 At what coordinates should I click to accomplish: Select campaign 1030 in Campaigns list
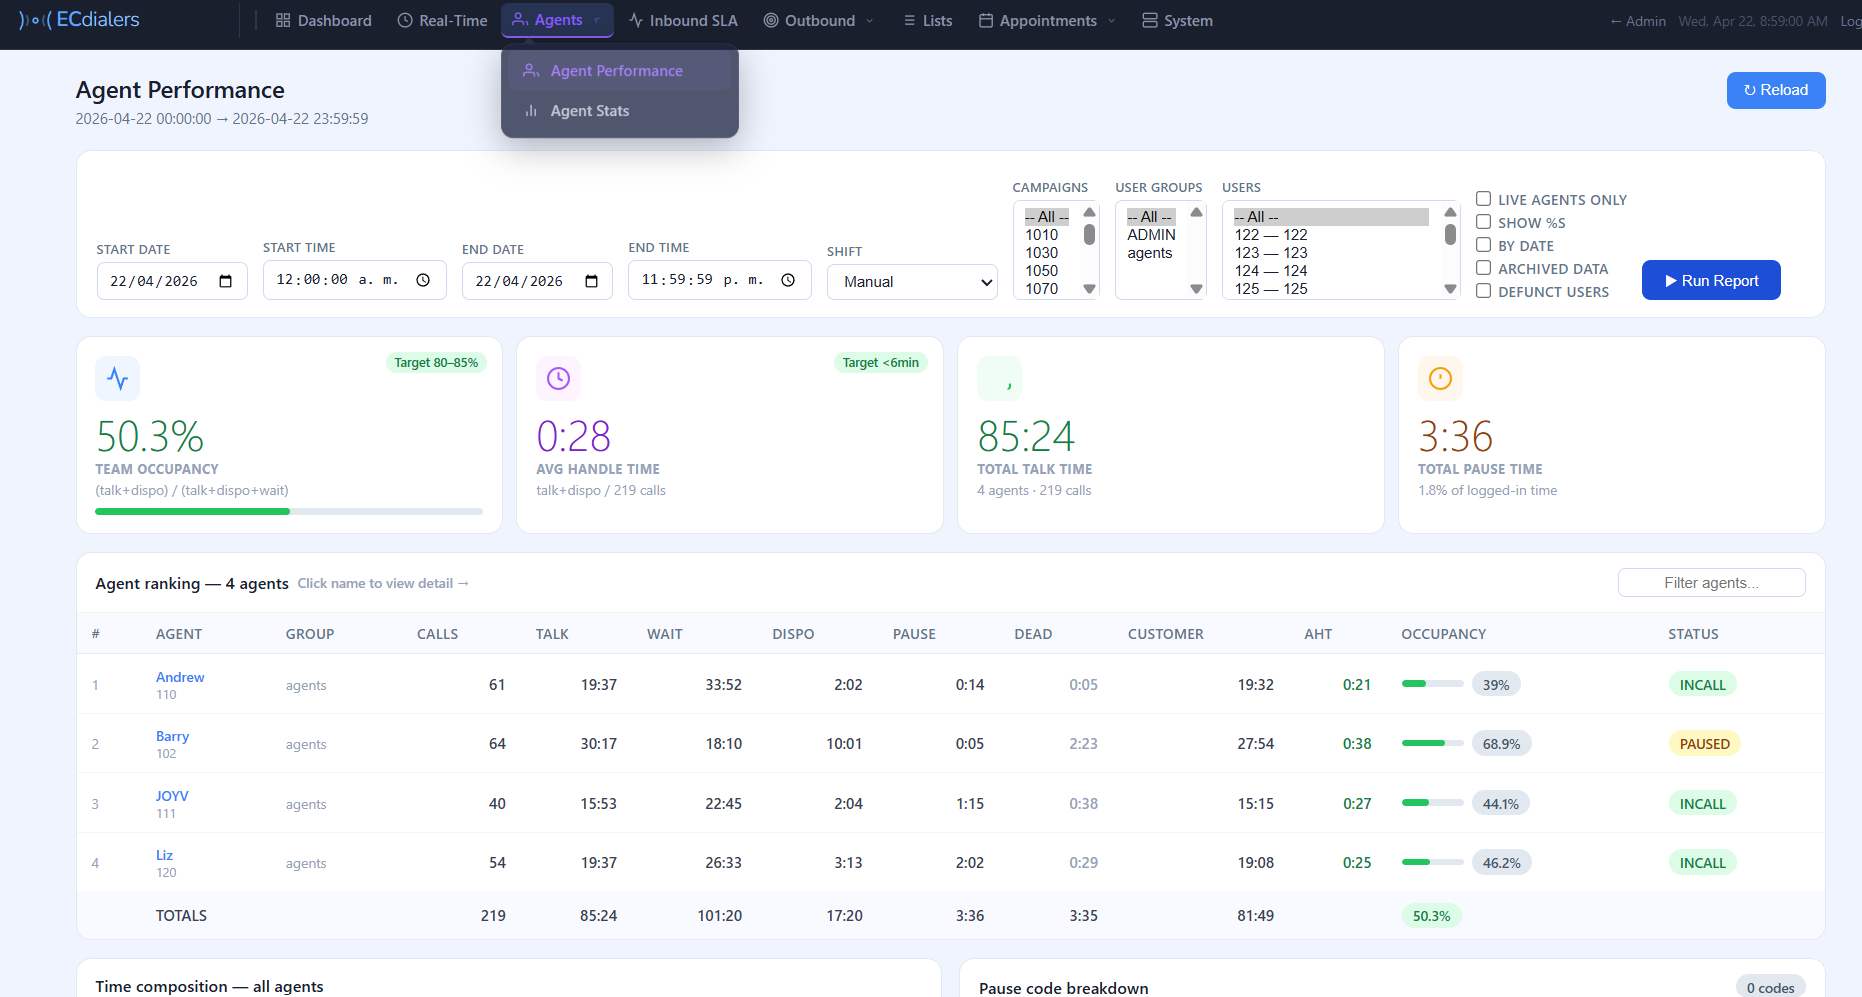(1042, 253)
